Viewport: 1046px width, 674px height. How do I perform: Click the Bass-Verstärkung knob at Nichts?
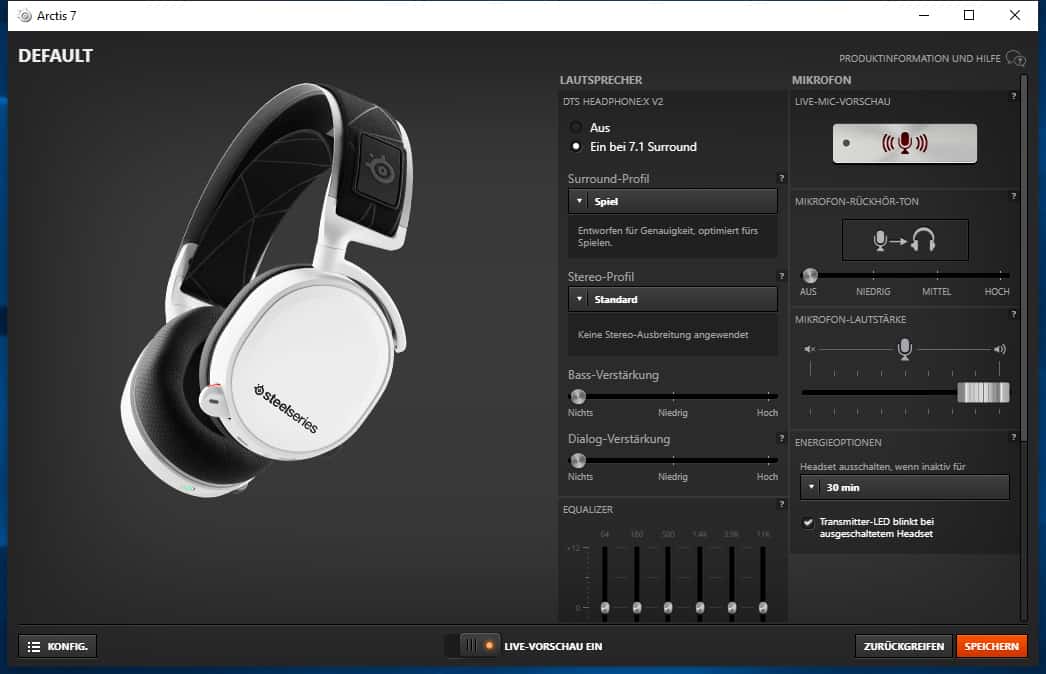tap(578, 396)
